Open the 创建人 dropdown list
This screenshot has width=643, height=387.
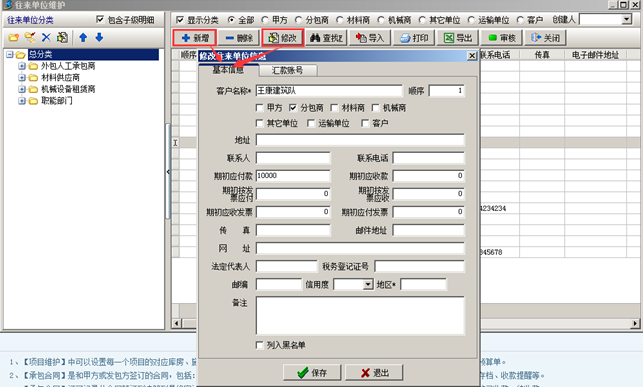coord(626,19)
